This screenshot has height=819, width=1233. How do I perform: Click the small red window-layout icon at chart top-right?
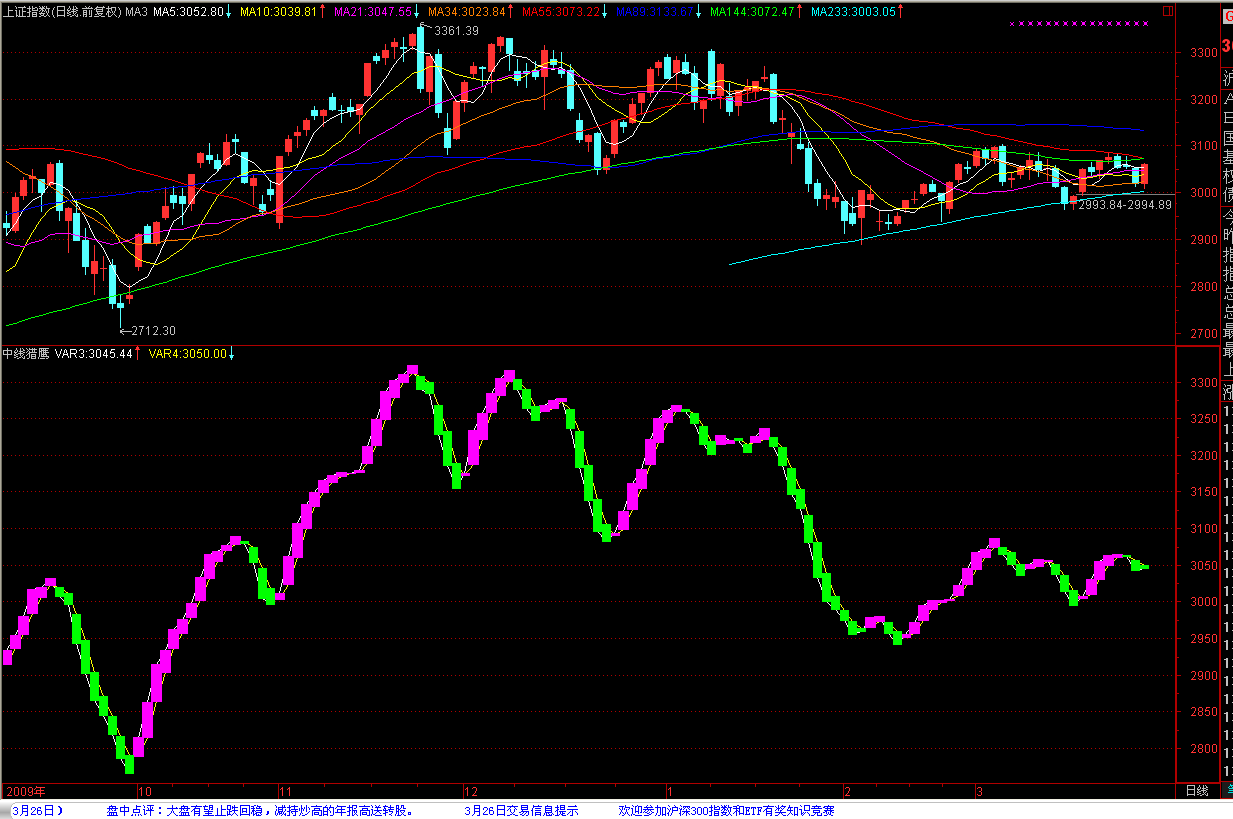tap(1167, 12)
